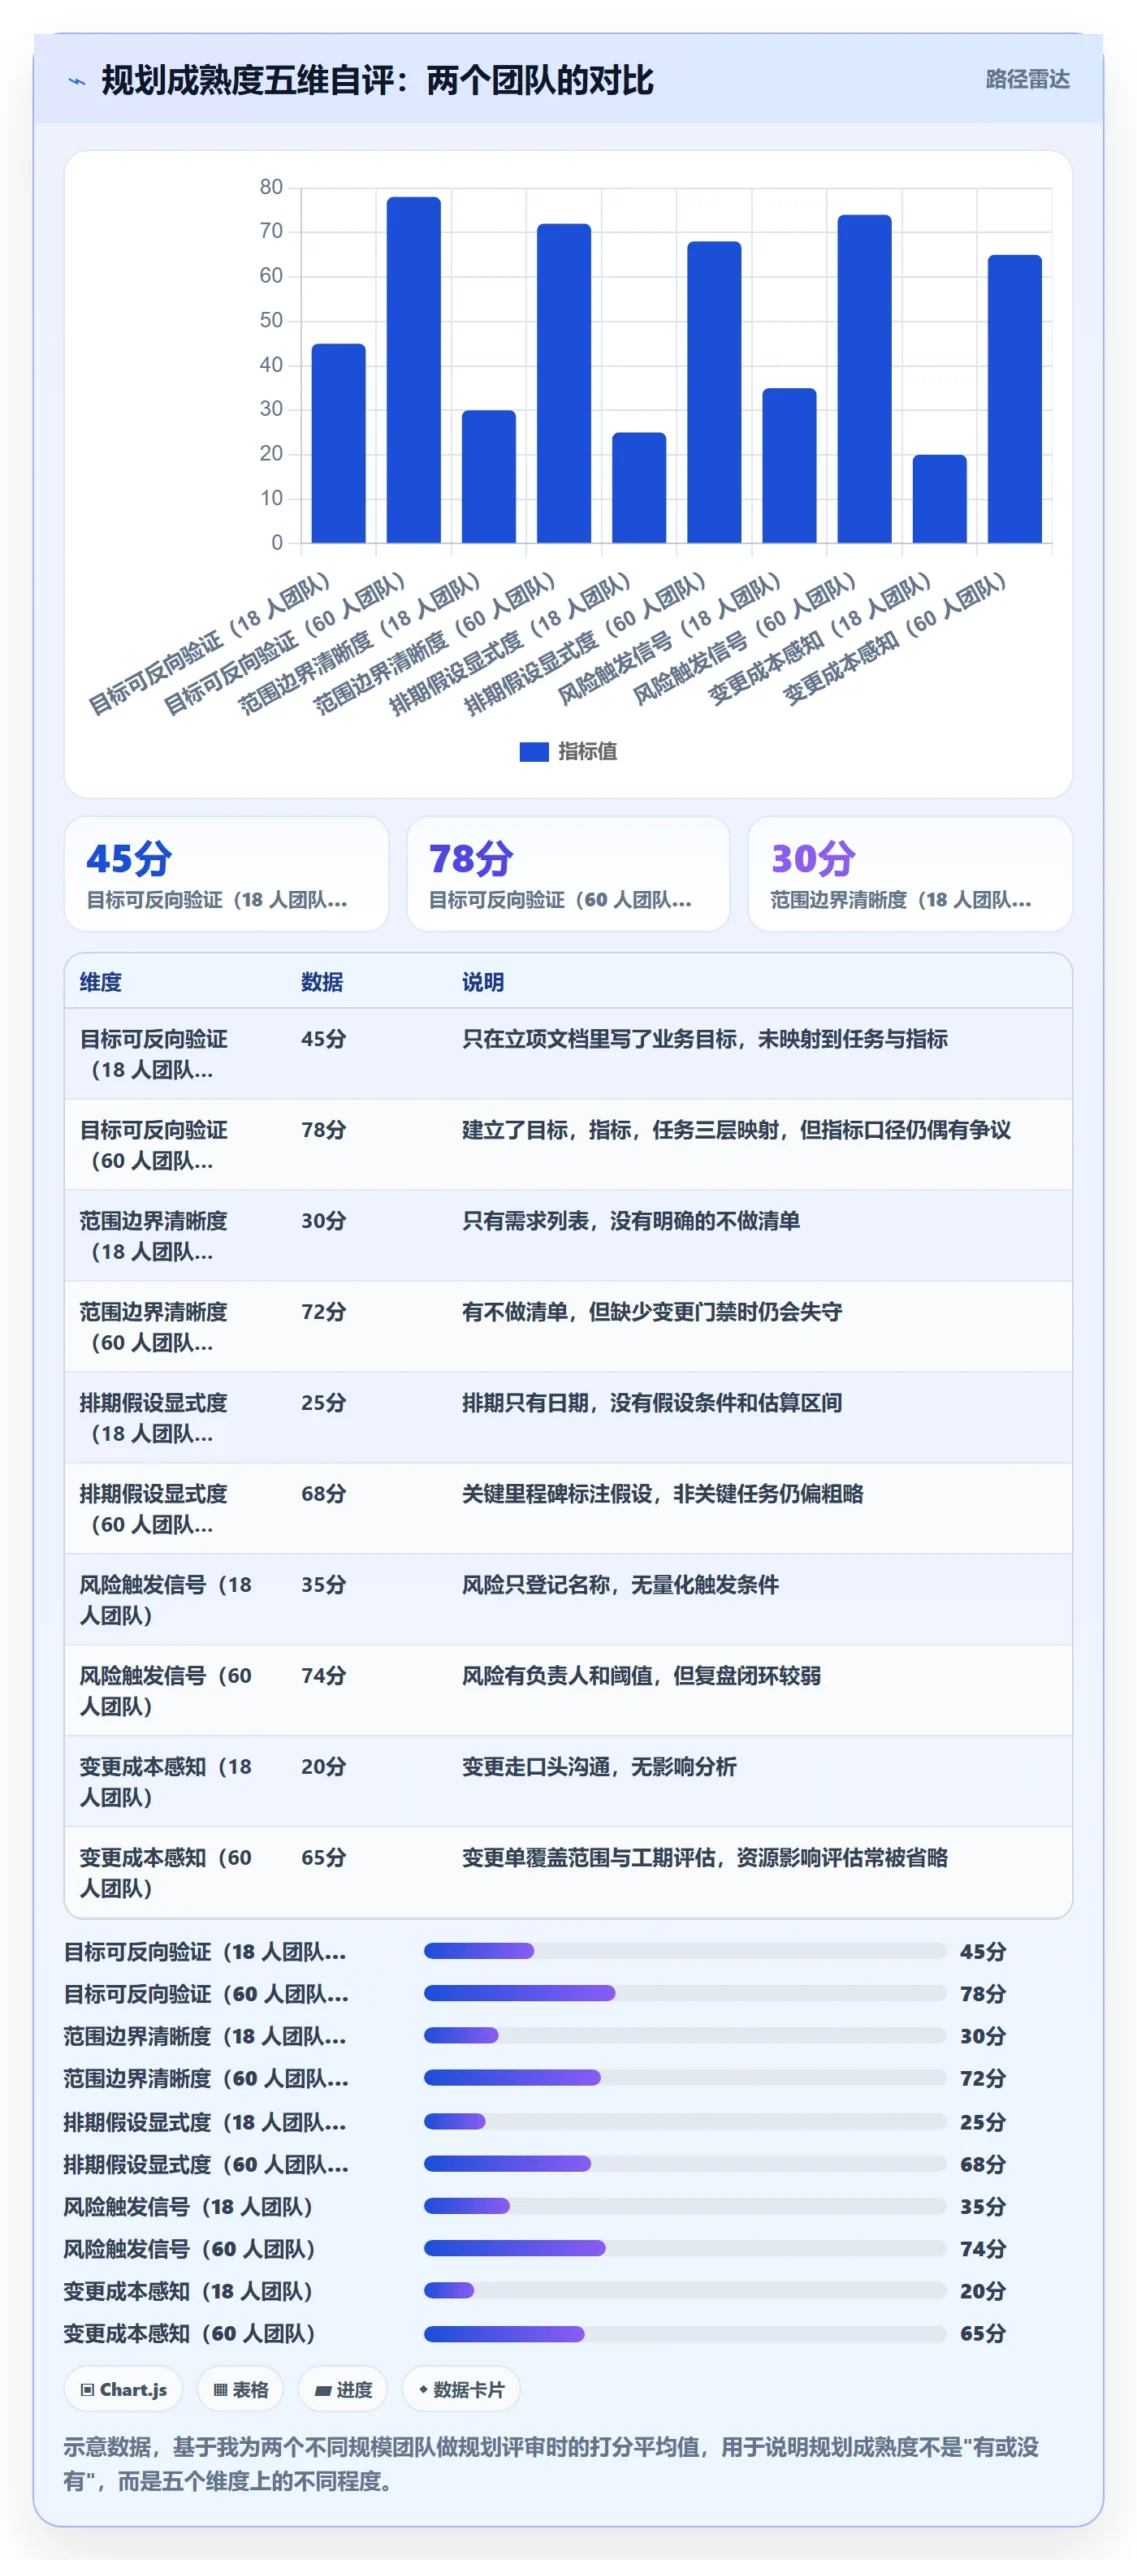Click the 65分 value in the table

(324, 1858)
